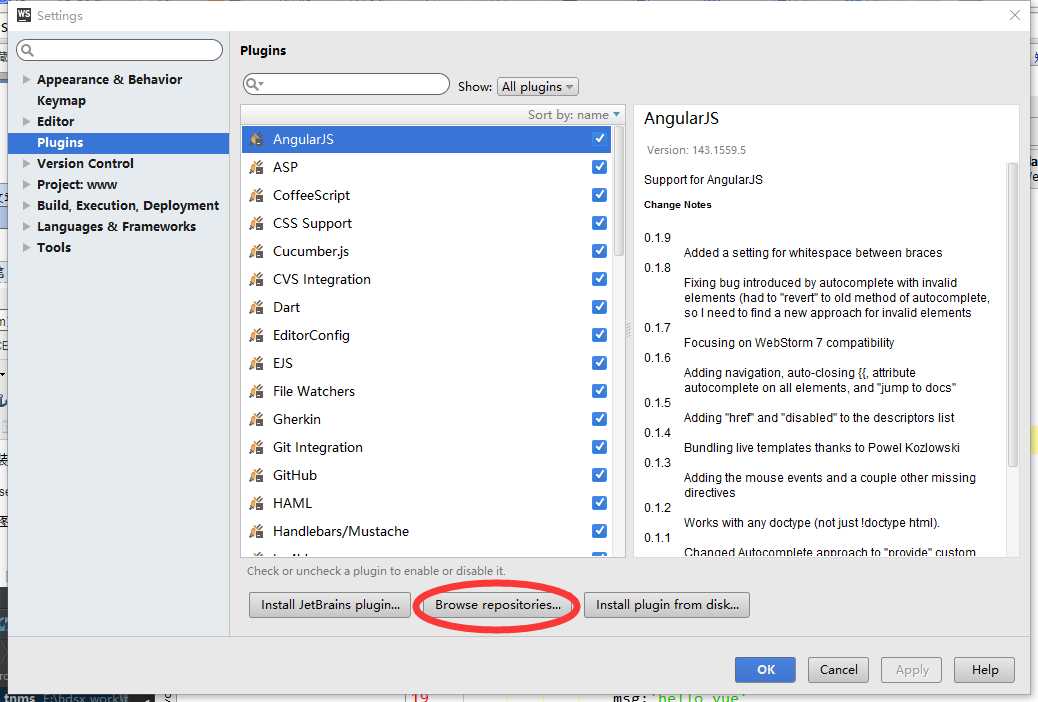The height and width of the screenshot is (702, 1038).
Task: Click the EJS plugin icon
Action: coord(256,363)
